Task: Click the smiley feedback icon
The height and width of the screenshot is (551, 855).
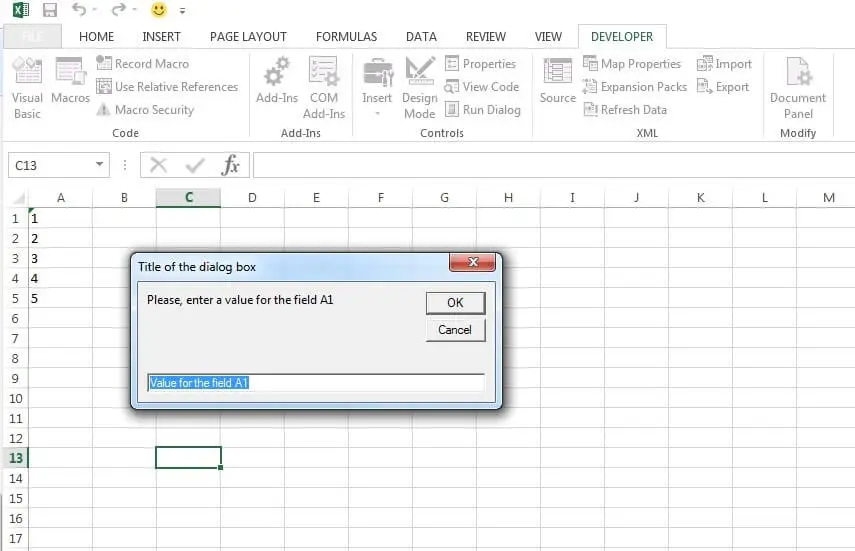Action: [x=159, y=9]
